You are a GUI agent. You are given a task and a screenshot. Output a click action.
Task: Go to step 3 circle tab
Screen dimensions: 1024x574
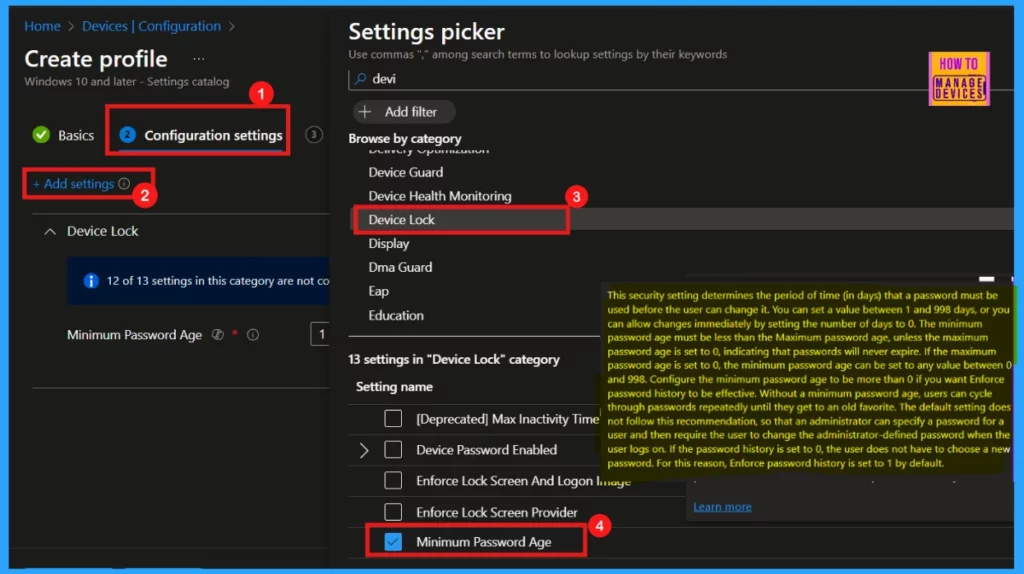tap(313, 135)
